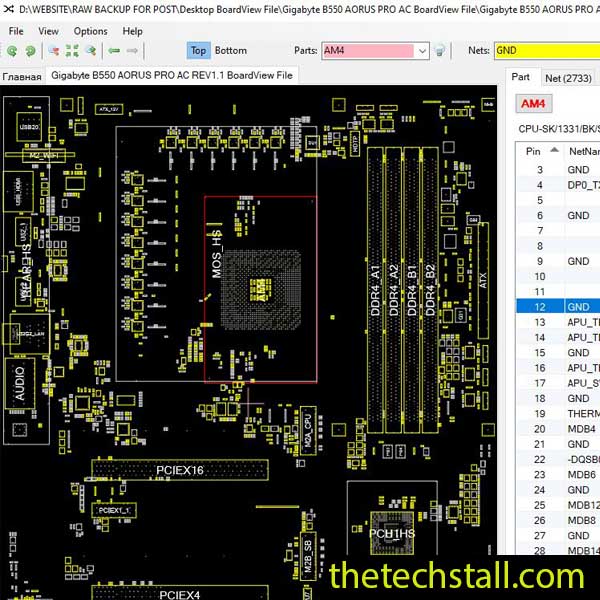600x600 pixels.
Task: Click the ATX_12V connector at top
Action: click(109, 109)
